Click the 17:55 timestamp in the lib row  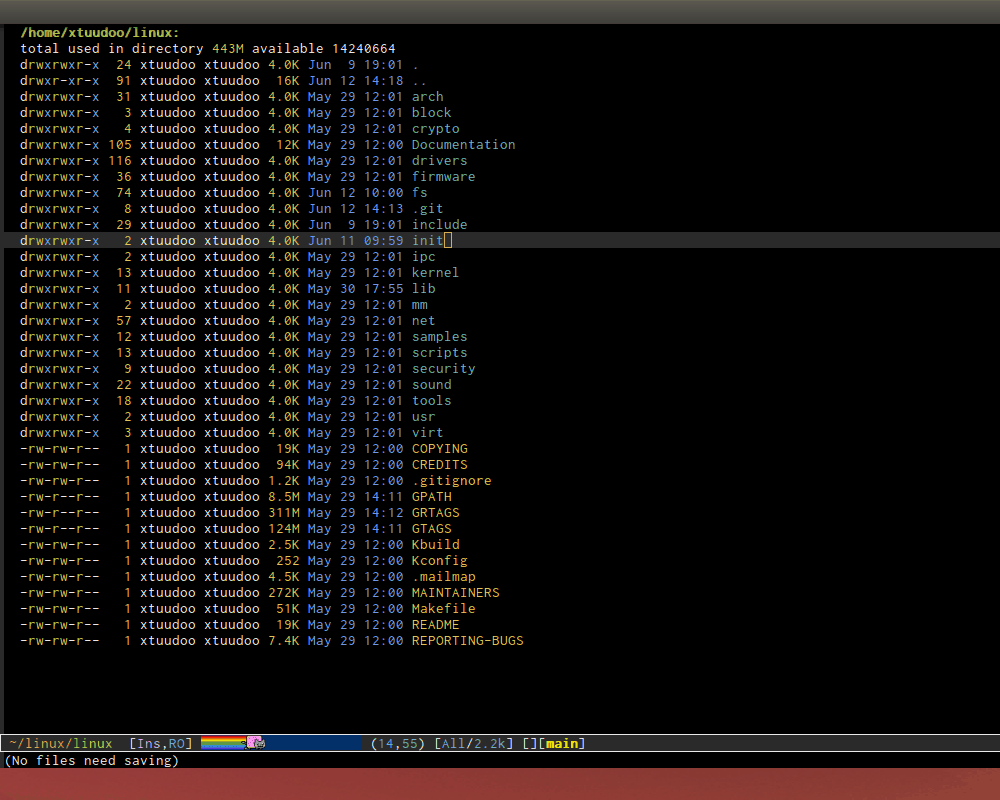383,288
